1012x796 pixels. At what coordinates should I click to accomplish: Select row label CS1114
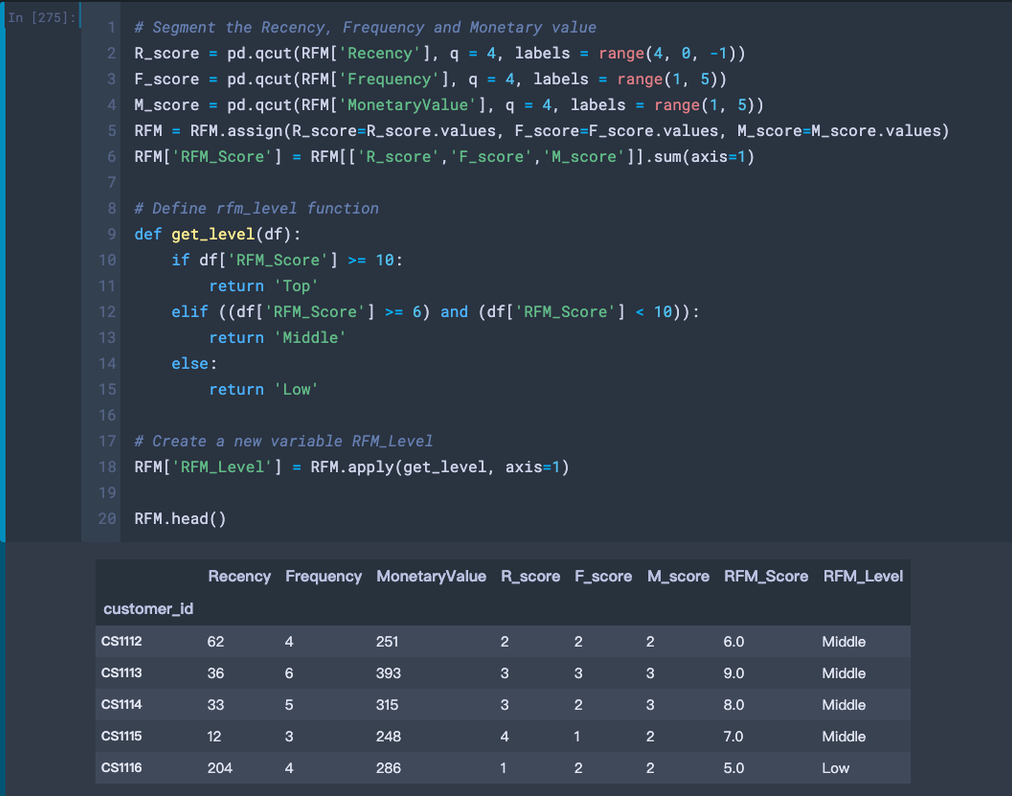121,704
